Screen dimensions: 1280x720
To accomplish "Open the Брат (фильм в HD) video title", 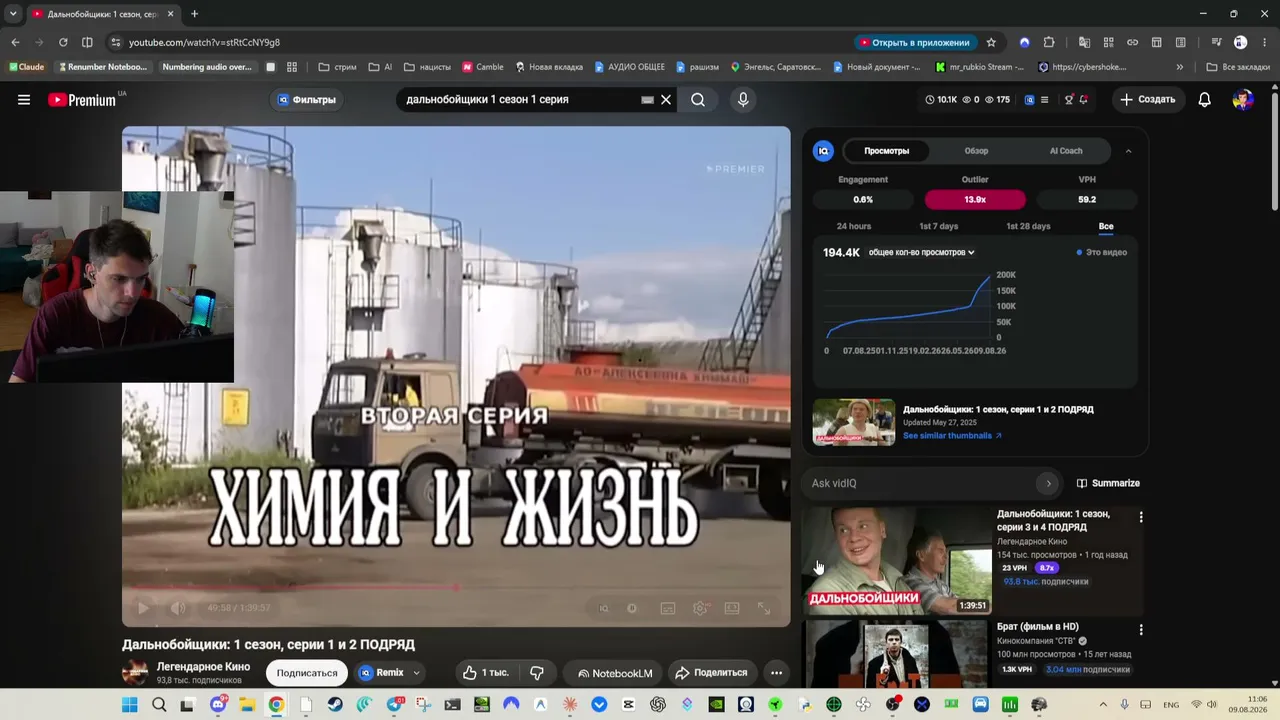I will [x=1038, y=627].
